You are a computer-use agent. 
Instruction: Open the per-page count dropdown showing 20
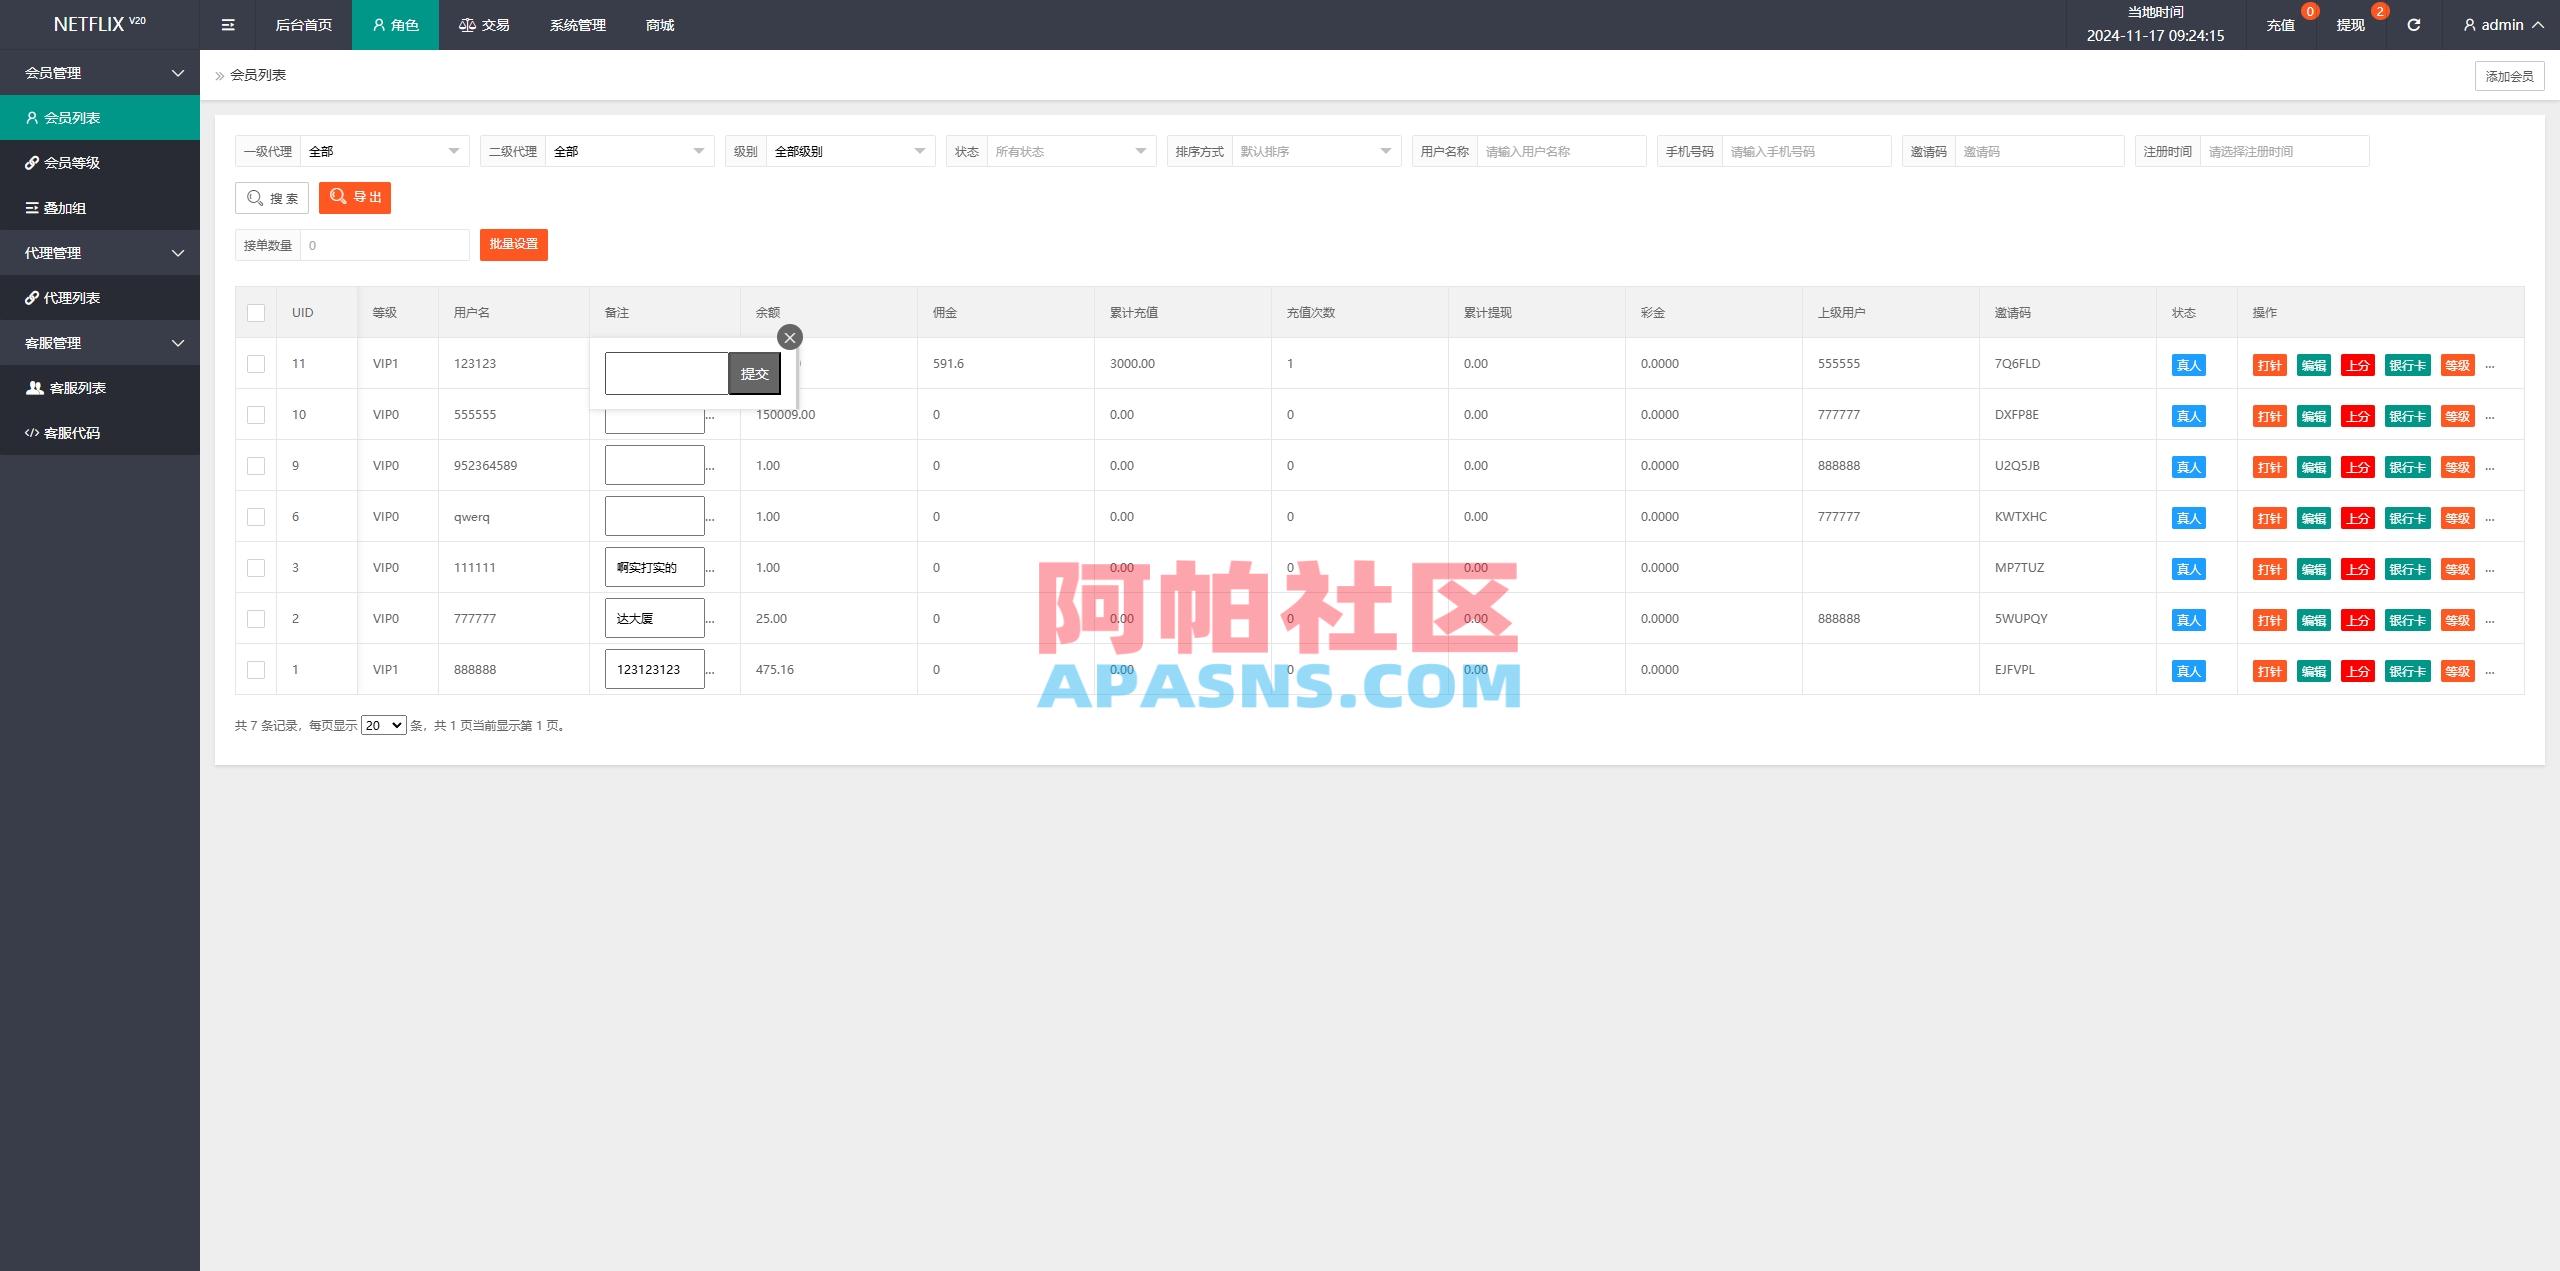click(x=383, y=725)
